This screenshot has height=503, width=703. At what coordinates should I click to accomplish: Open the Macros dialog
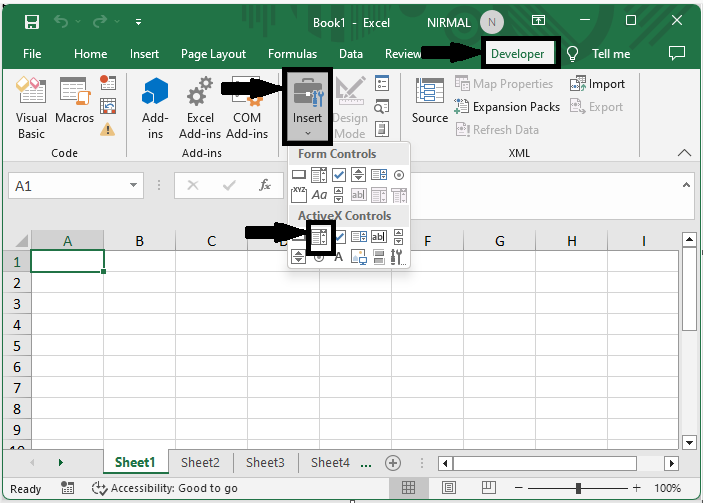tap(74, 100)
